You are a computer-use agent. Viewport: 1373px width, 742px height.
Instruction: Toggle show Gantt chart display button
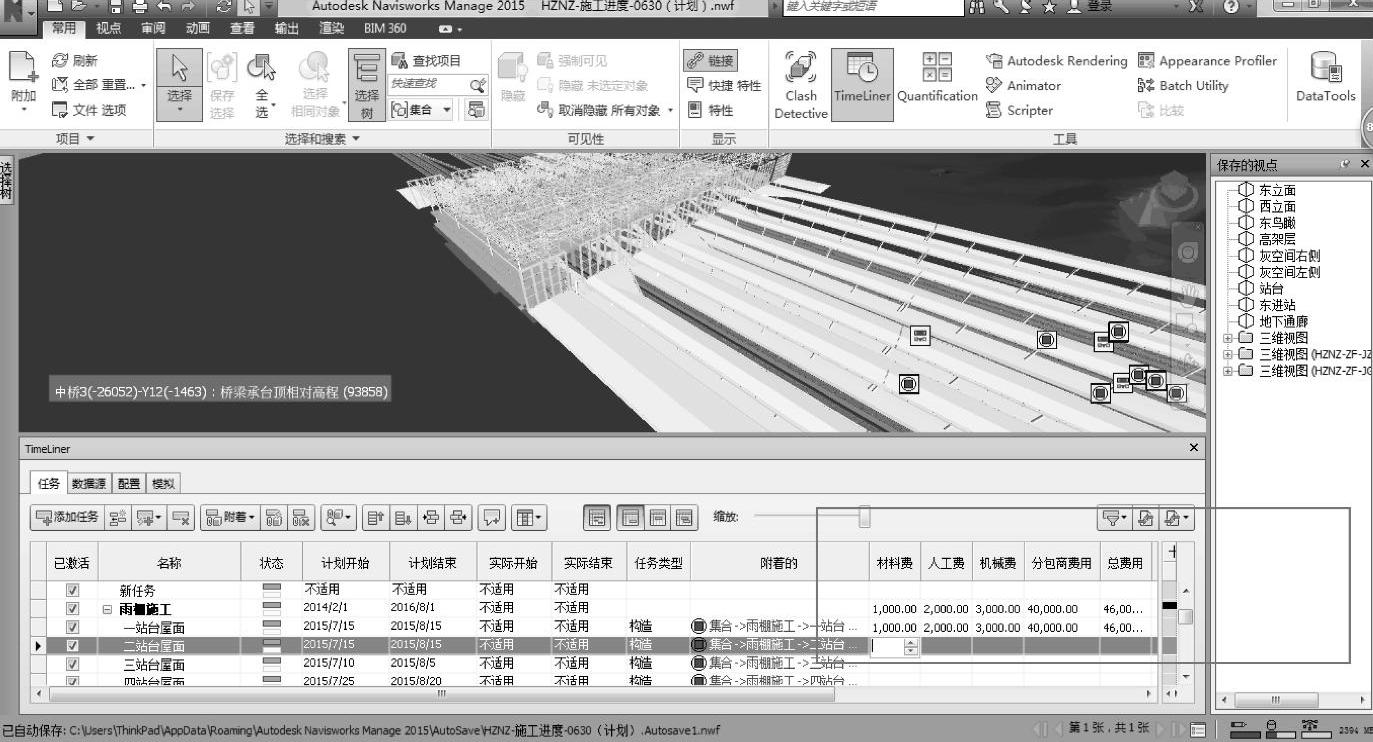[597, 518]
